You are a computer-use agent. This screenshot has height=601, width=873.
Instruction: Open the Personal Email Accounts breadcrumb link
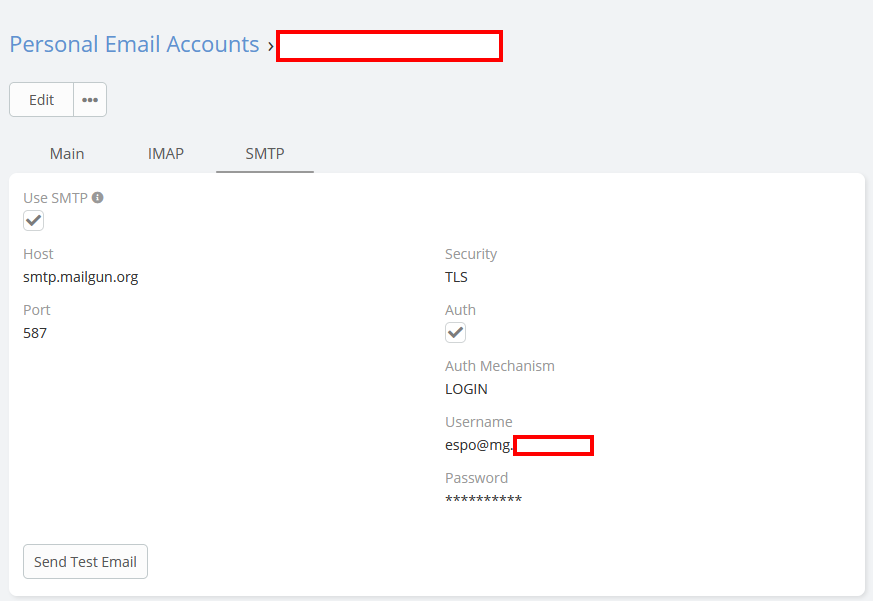(134, 45)
